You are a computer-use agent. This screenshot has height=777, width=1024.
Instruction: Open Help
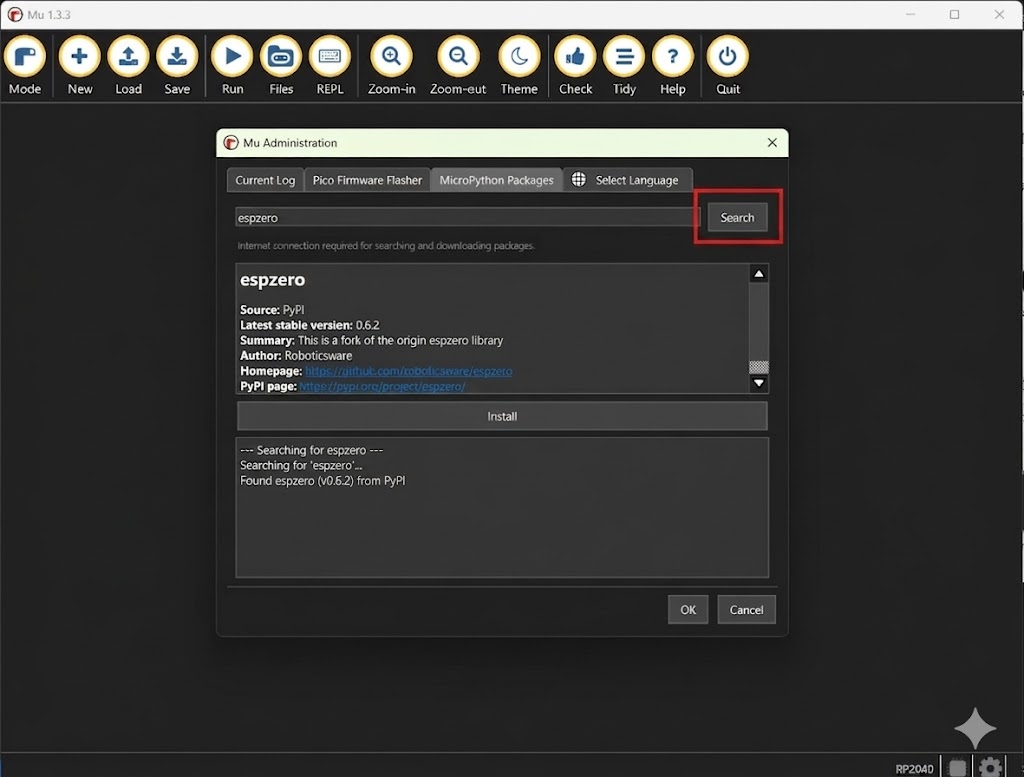tap(673, 66)
